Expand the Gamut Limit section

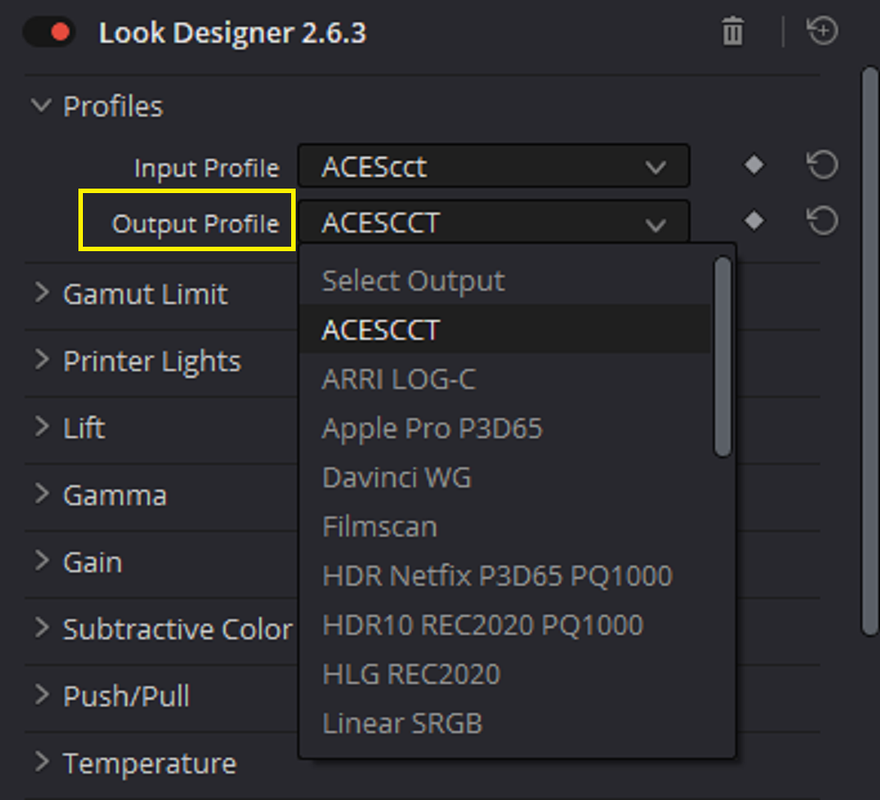click(42, 293)
